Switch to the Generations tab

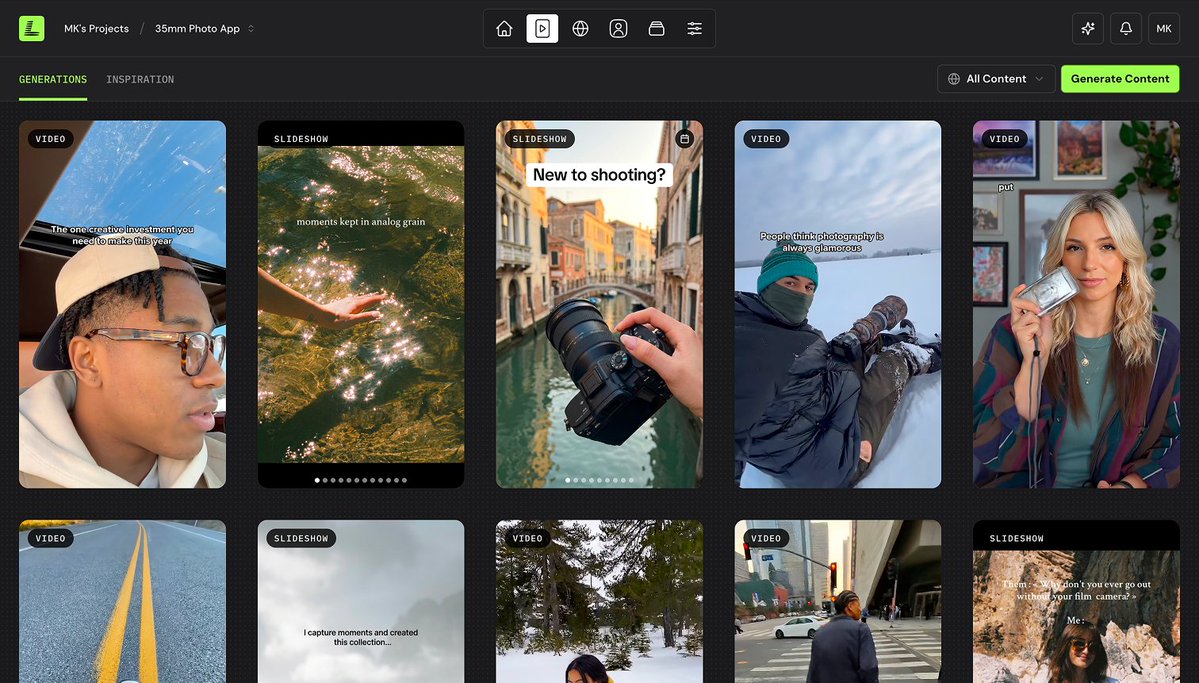click(53, 80)
